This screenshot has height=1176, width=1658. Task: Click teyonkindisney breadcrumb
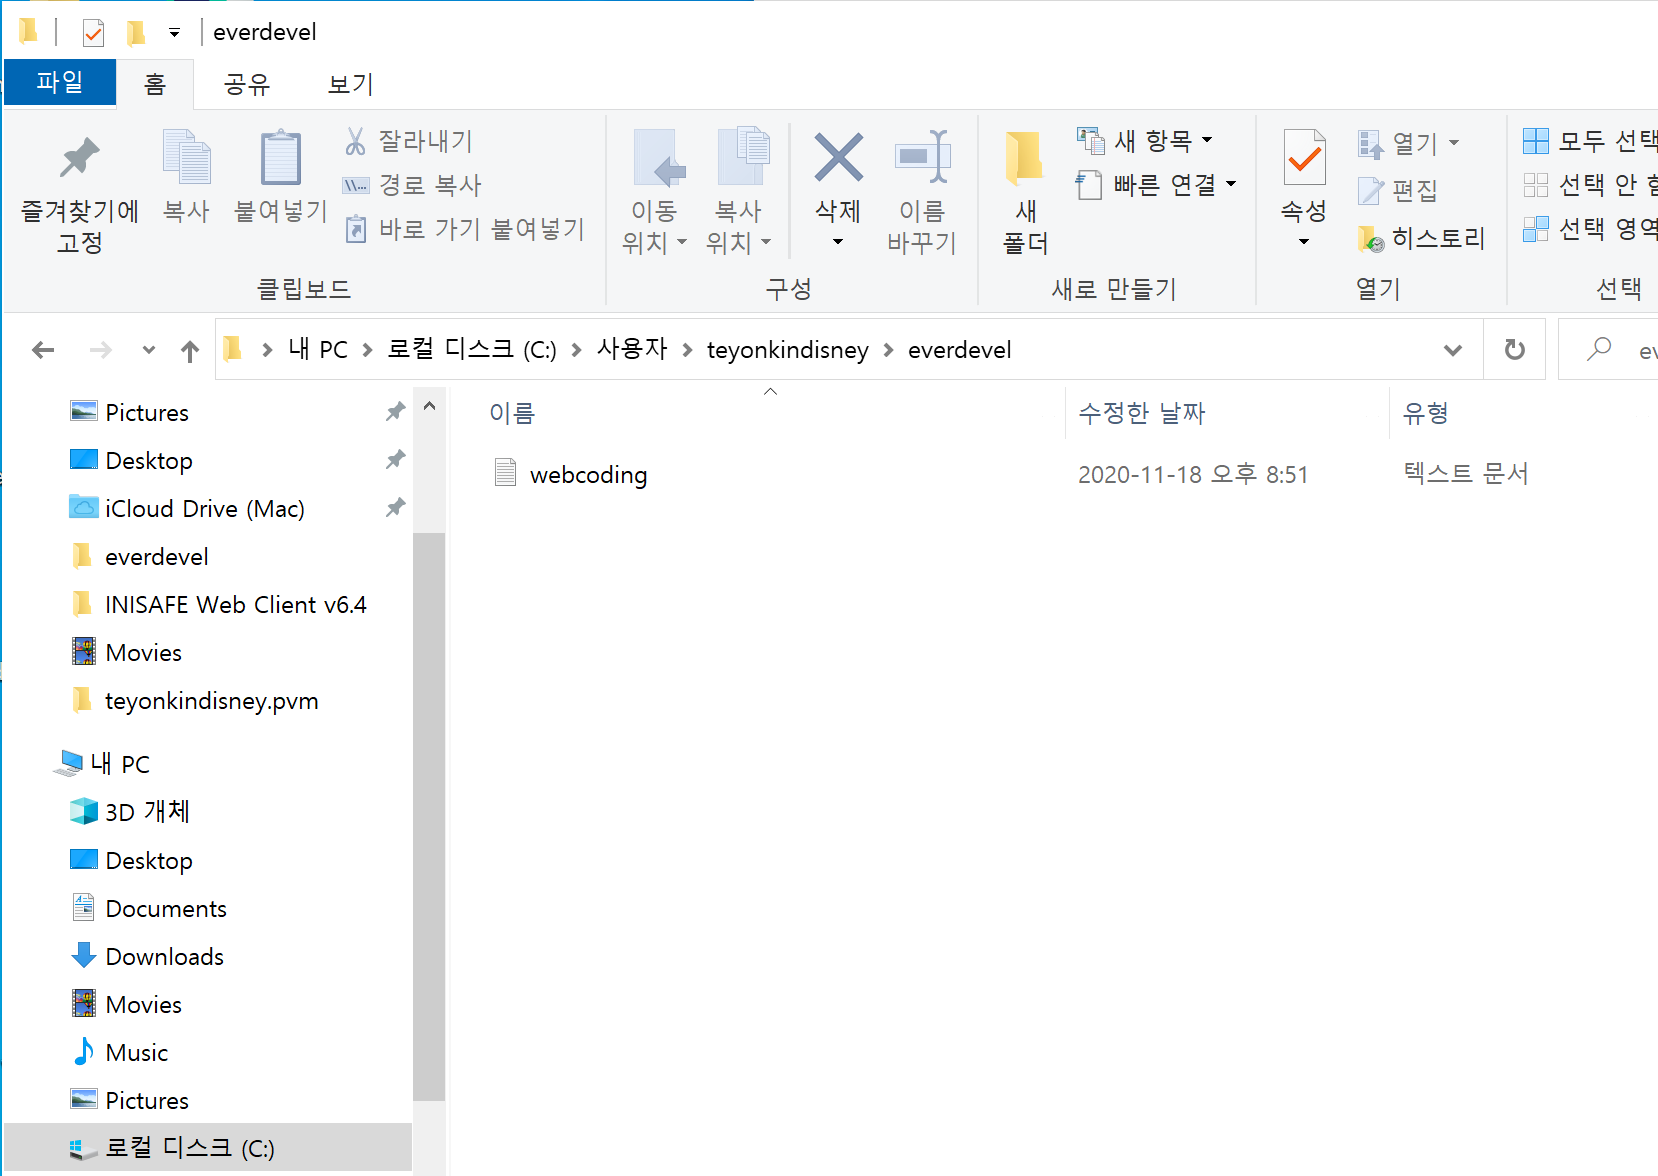point(788,350)
